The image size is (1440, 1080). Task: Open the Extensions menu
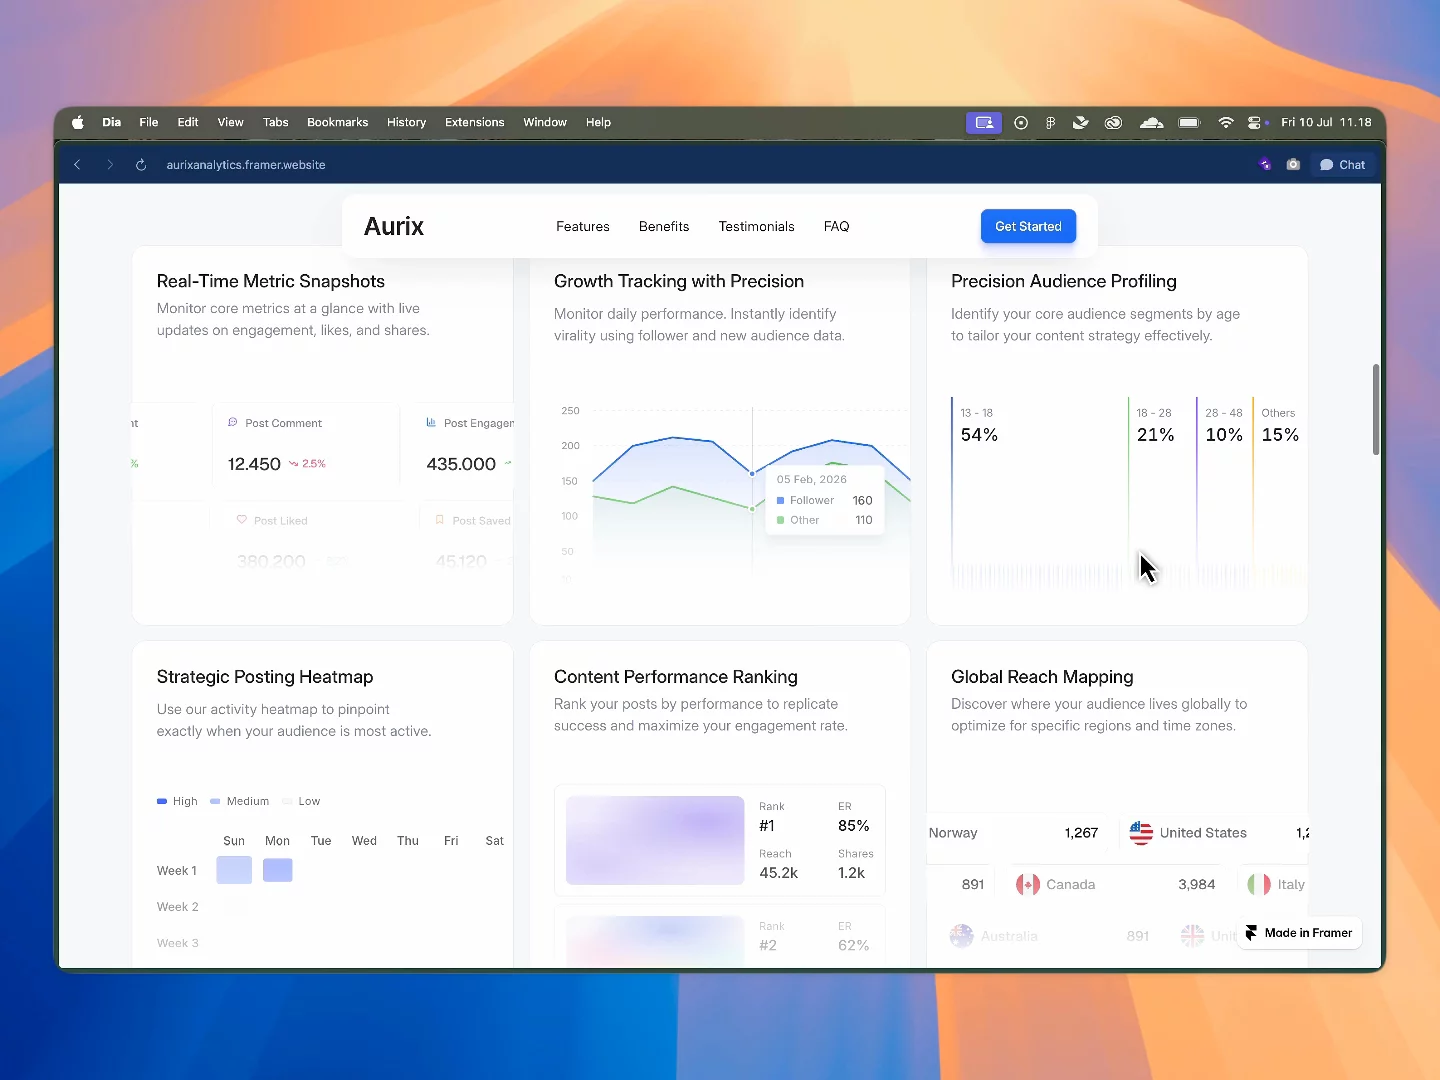click(475, 122)
